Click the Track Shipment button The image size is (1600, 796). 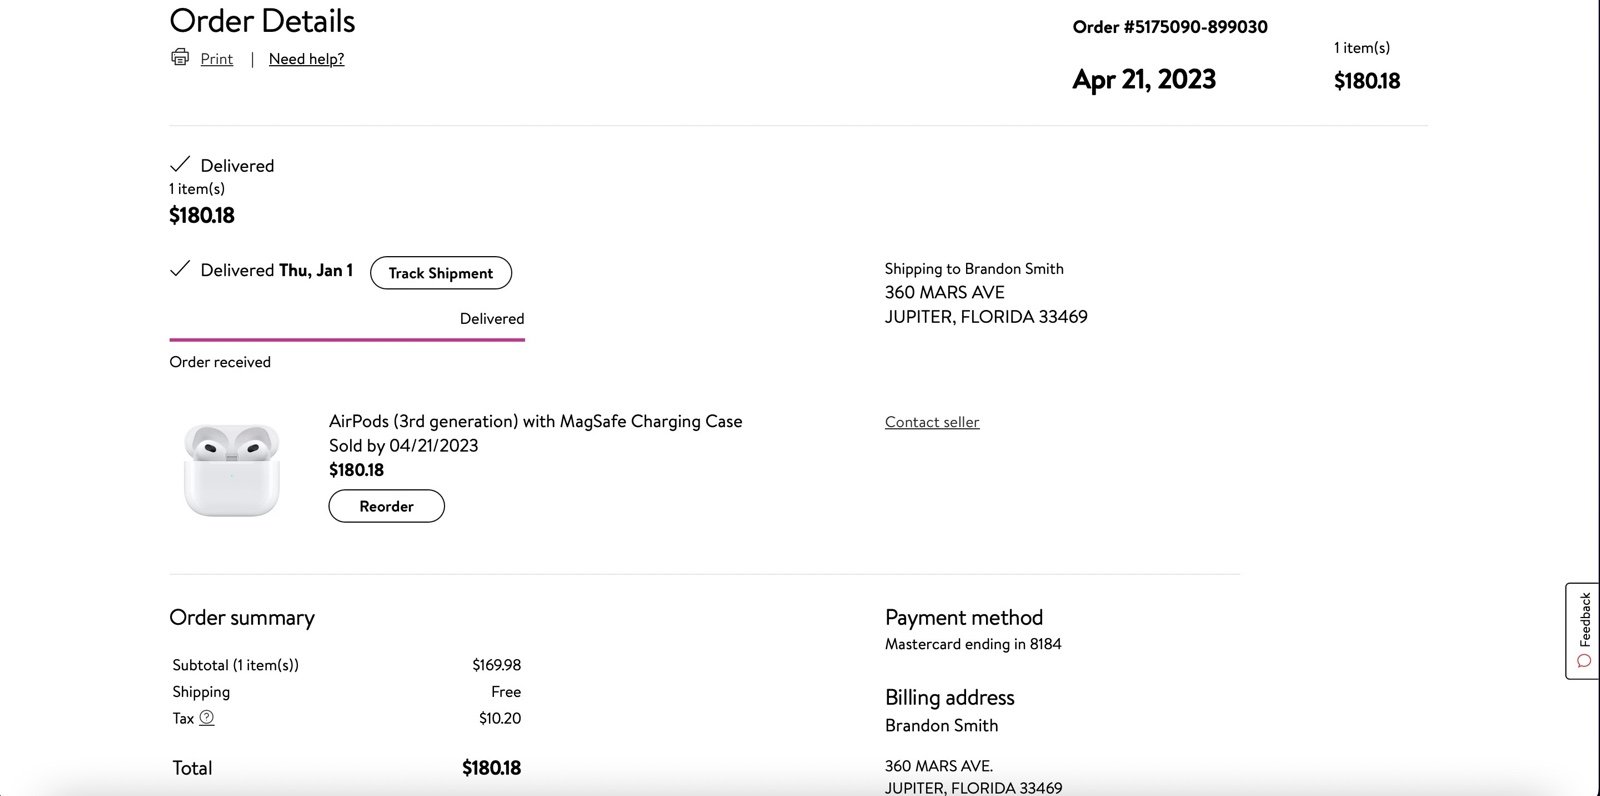pos(441,273)
